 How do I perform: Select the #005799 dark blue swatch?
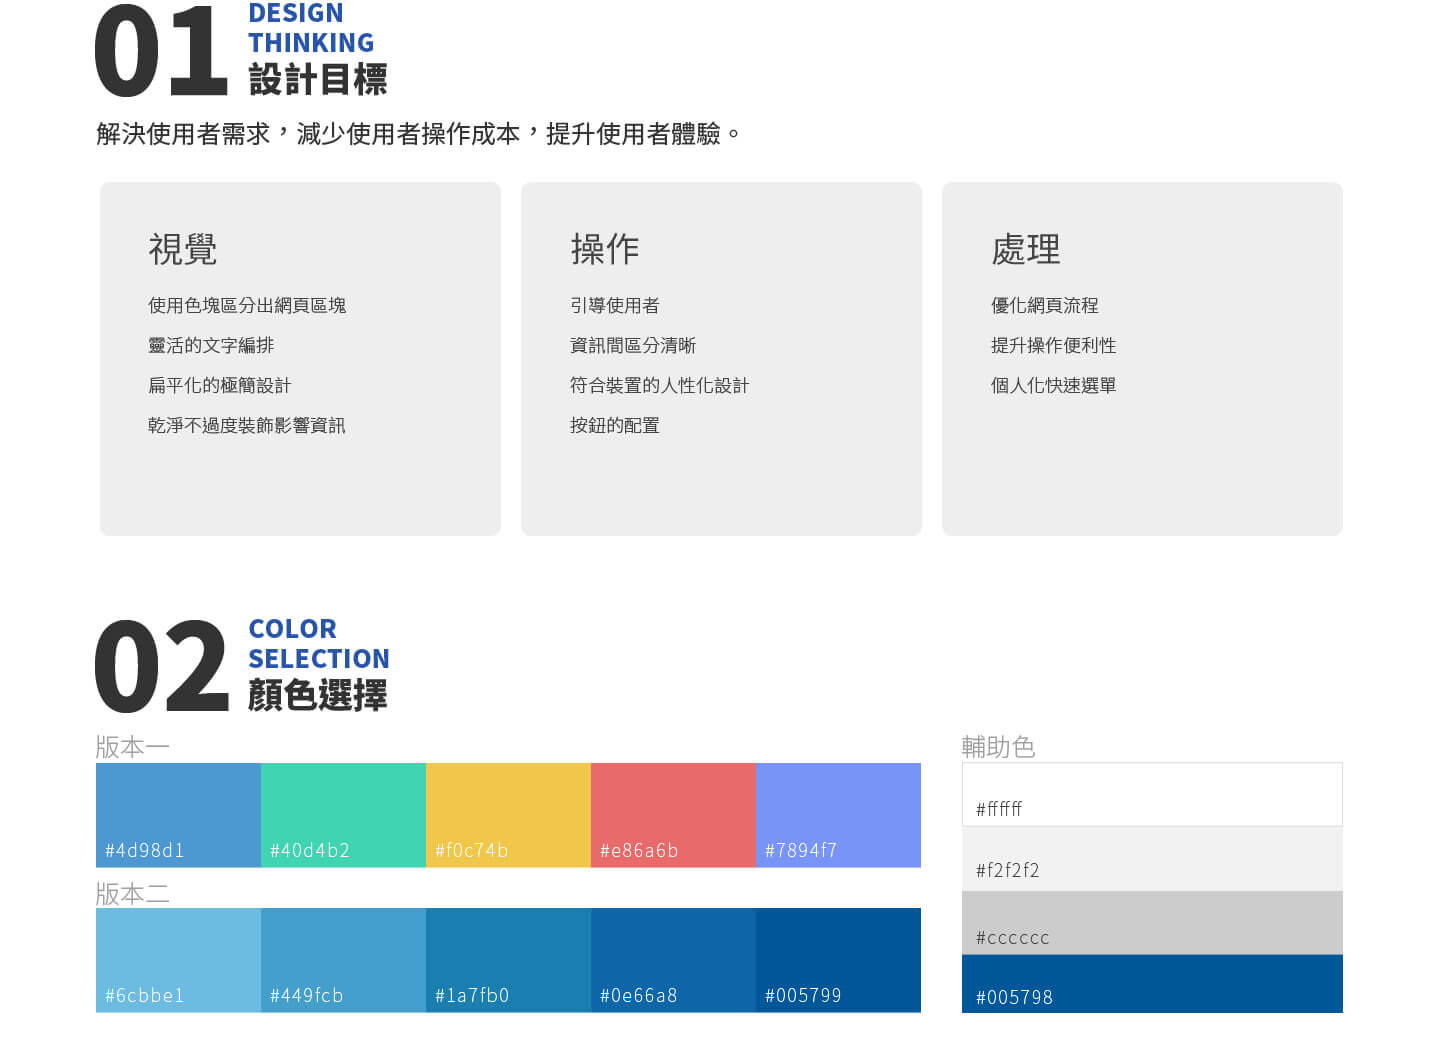click(838, 960)
